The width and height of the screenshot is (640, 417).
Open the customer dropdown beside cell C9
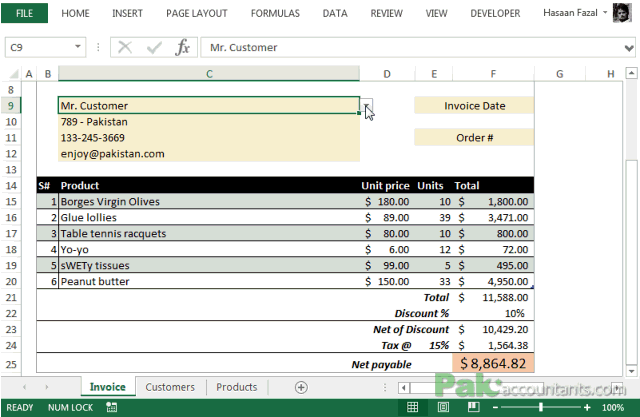pos(367,106)
